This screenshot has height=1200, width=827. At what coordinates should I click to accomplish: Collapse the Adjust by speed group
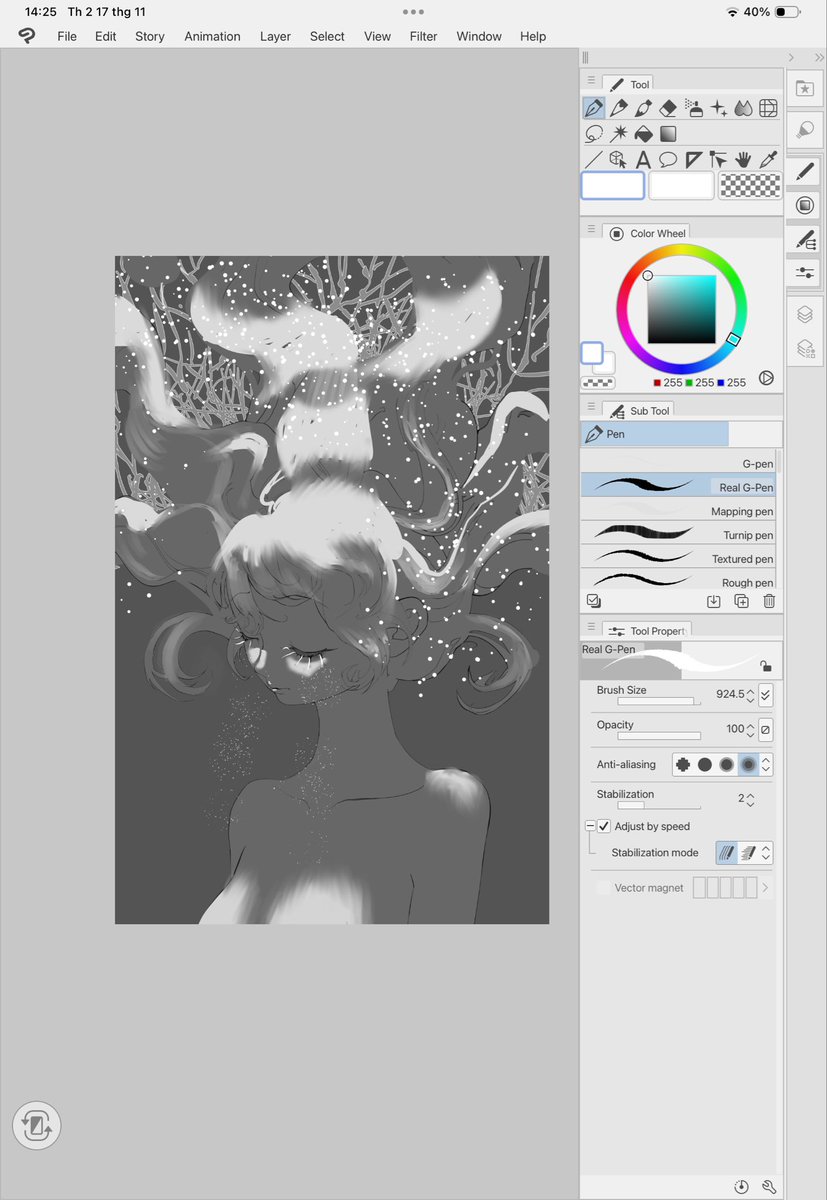click(x=590, y=826)
